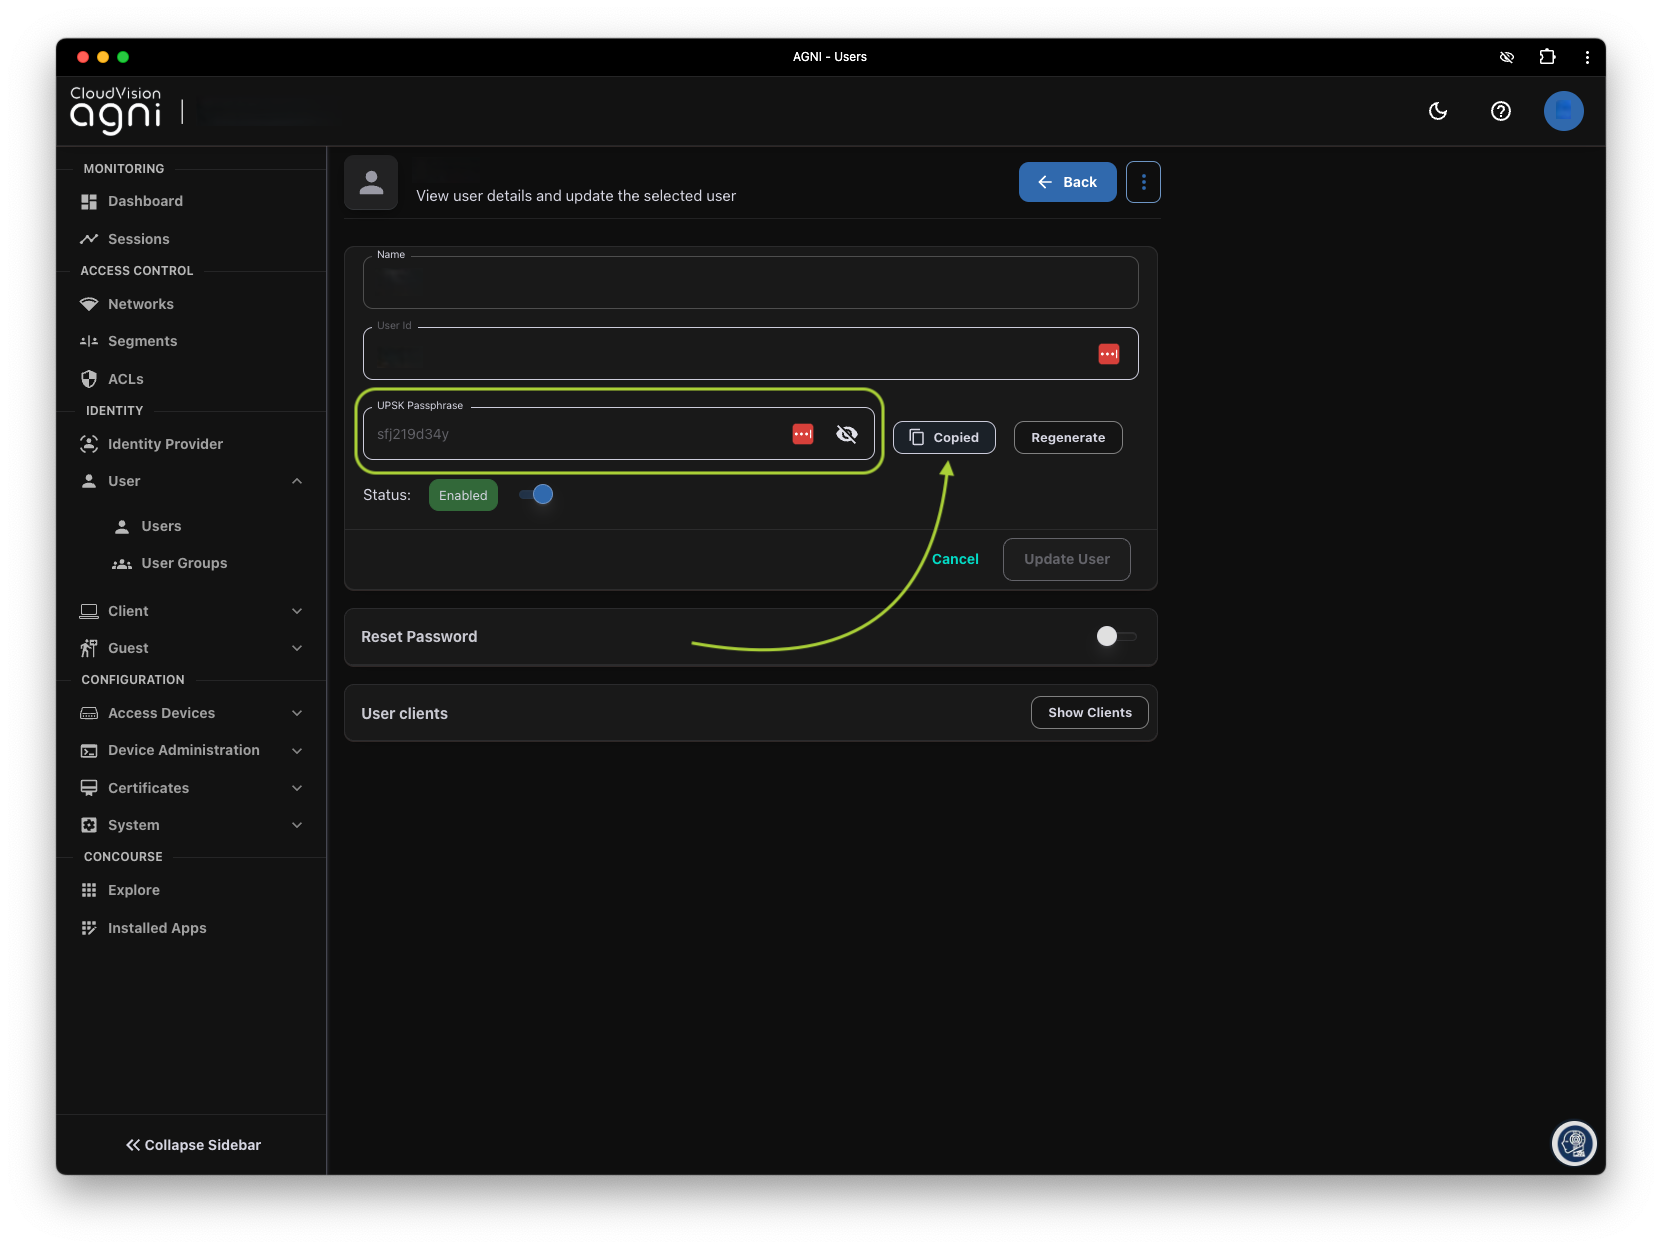Toggle the Enabled status switch
The height and width of the screenshot is (1249, 1662).
pos(536,495)
